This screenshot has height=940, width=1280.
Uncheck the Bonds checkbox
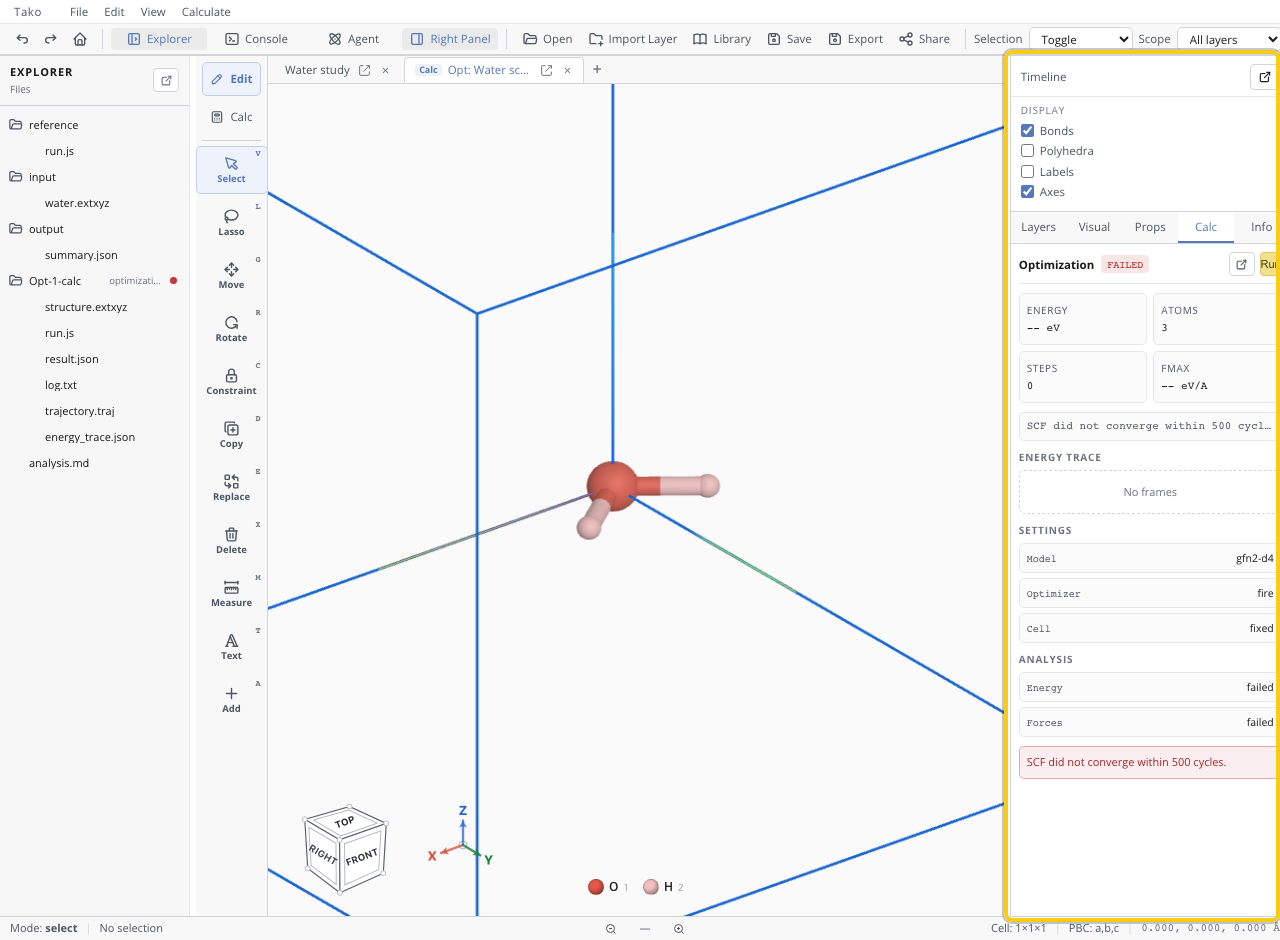coord(1027,131)
